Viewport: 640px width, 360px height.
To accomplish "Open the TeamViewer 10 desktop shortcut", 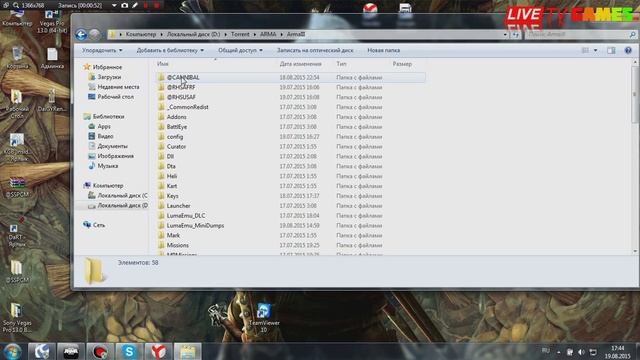I will click(264, 318).
